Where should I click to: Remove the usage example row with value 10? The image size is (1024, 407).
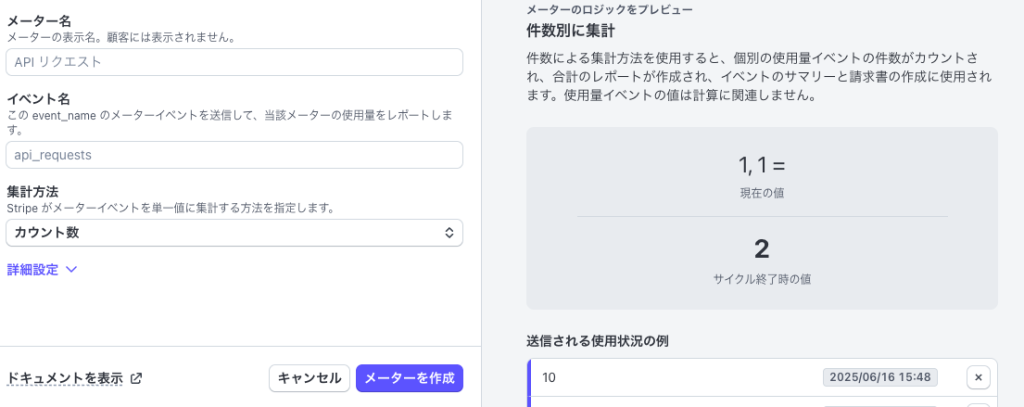978,377
